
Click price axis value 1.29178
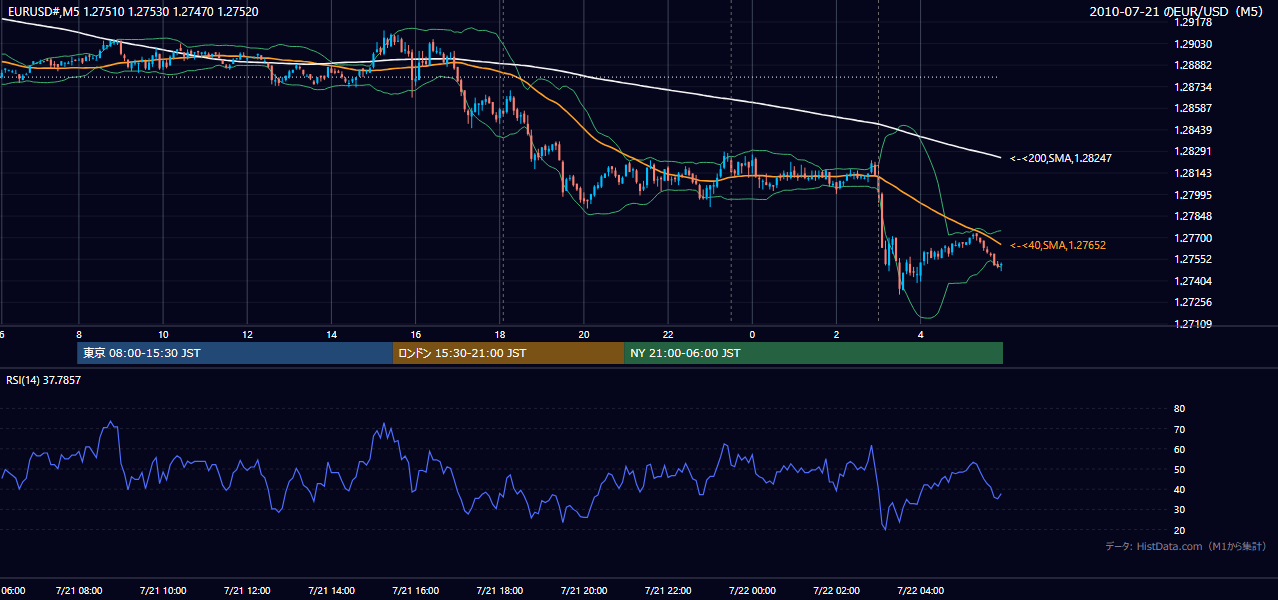point(1193,23)
